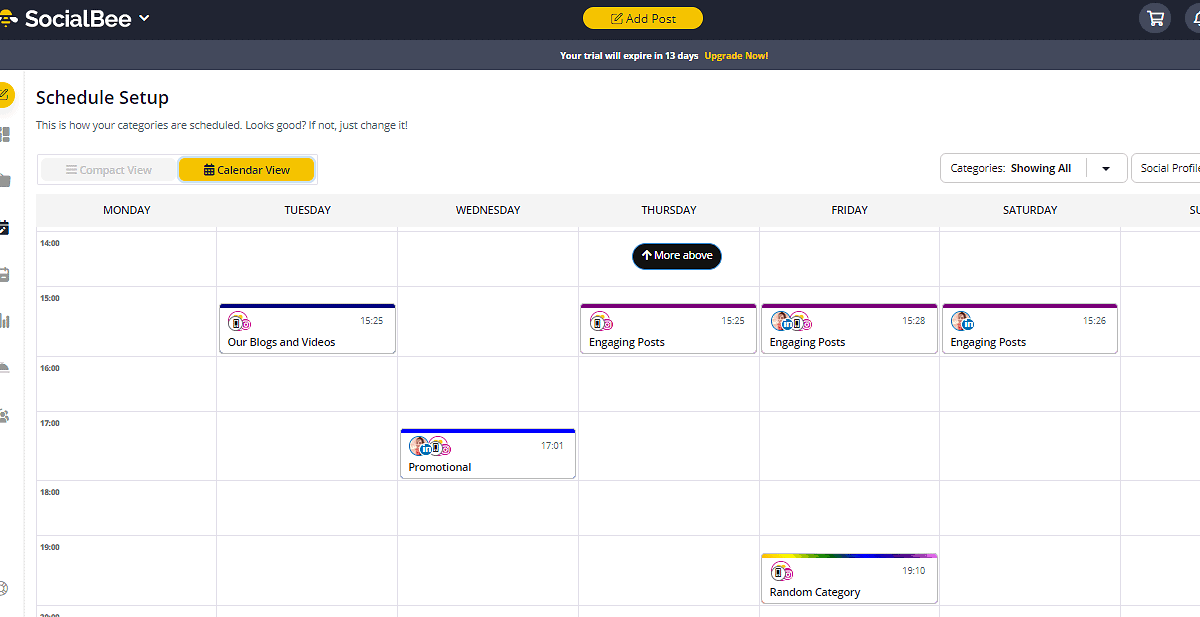Open the calendar schedule icon in the sidebar
The height and width of the screenshot is (617, 1200).
click(x=5, y=228)
